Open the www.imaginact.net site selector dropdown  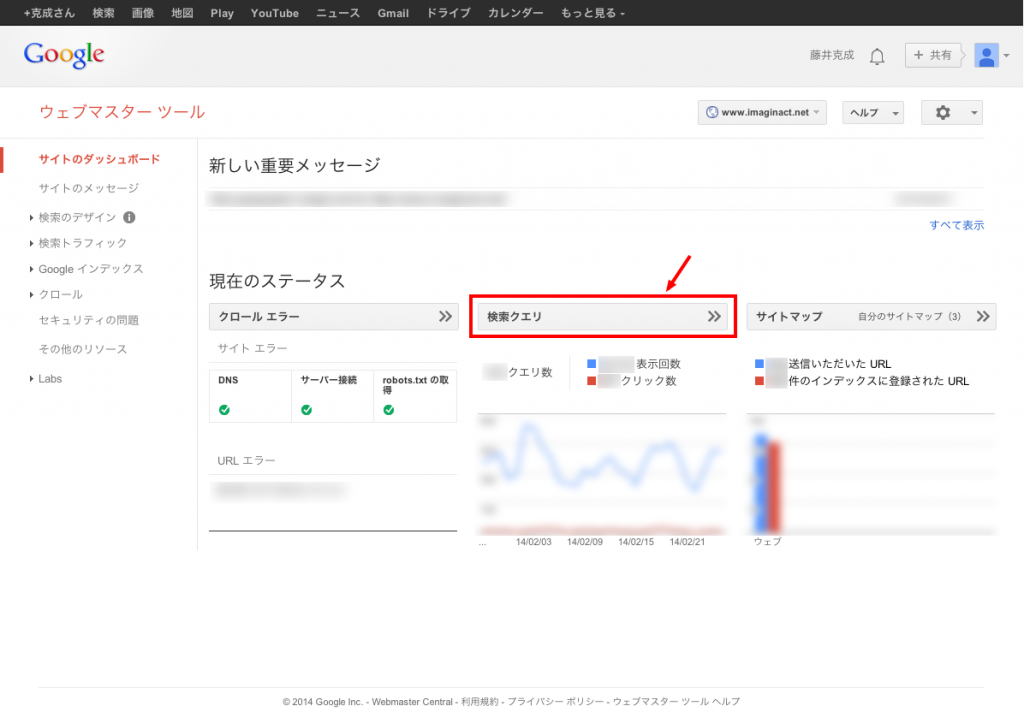click(762, 112)
